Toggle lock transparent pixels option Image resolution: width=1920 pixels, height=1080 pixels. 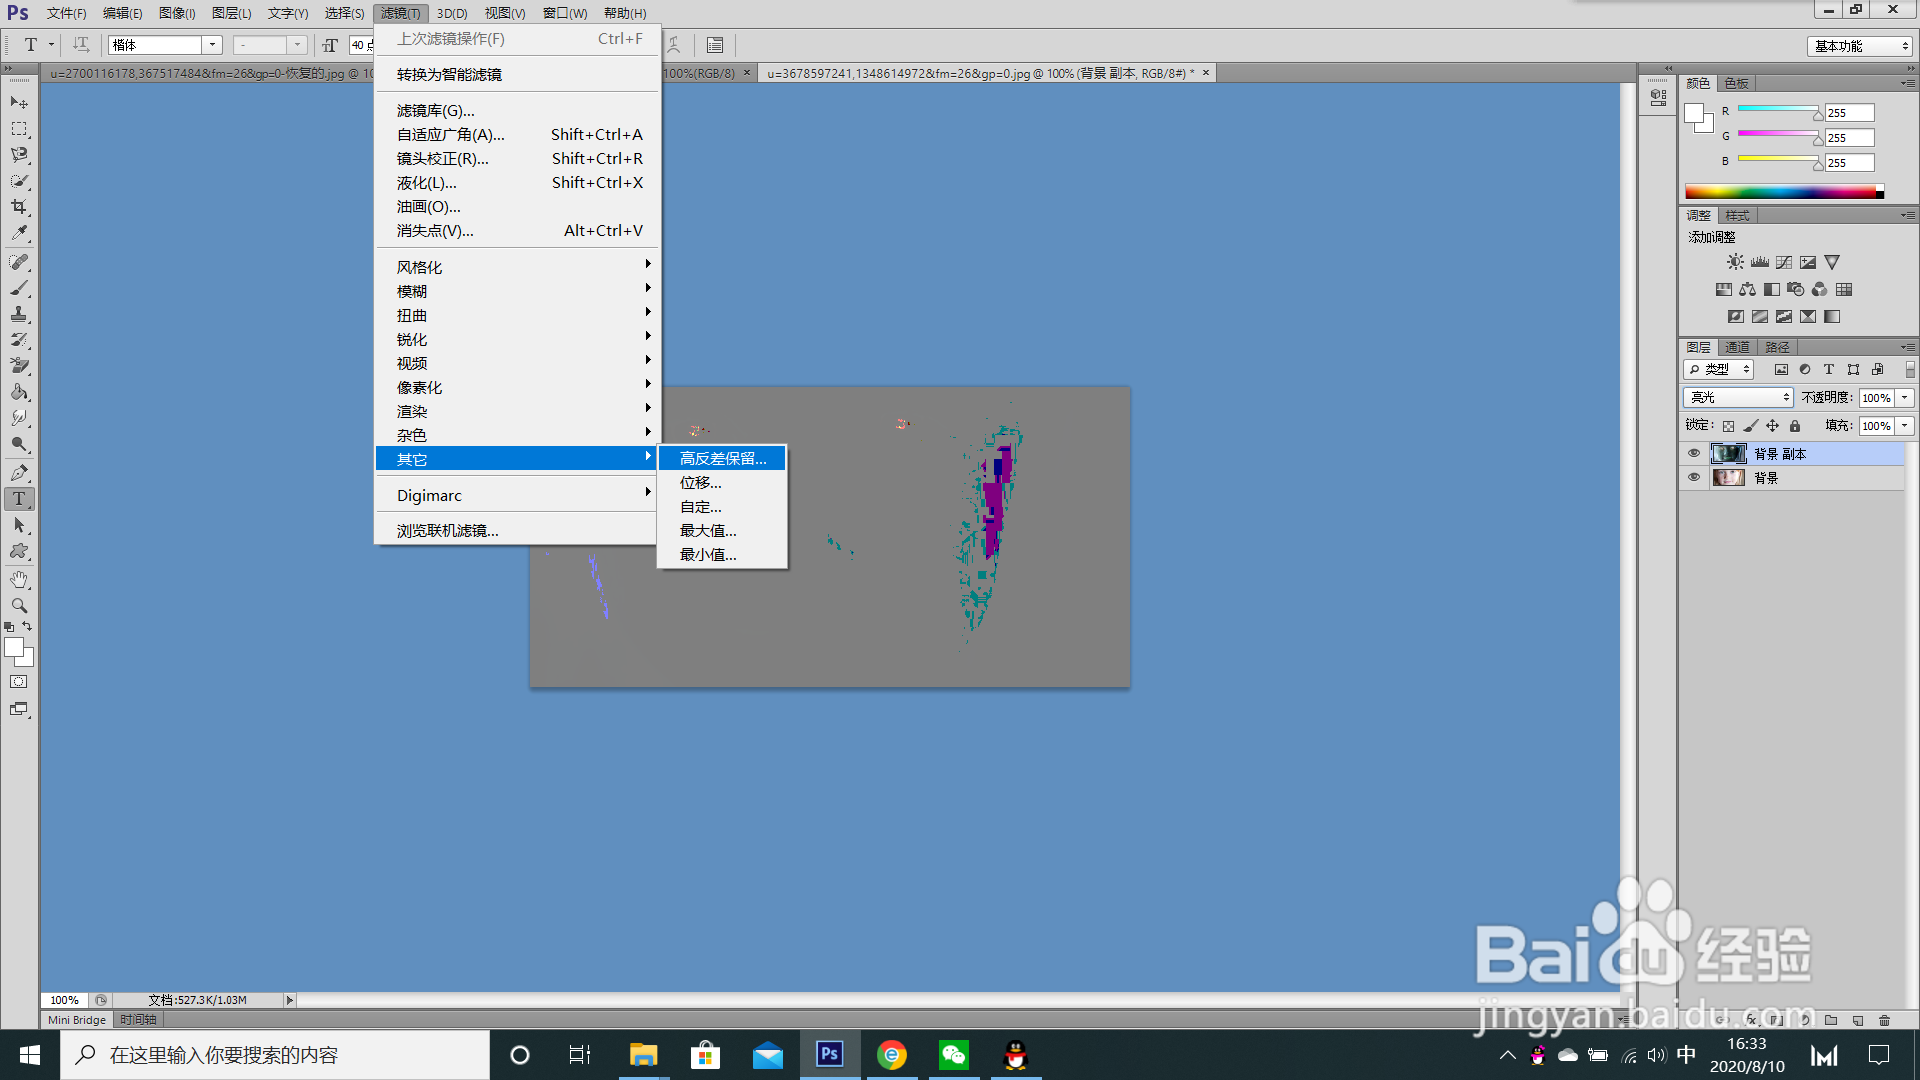(x=1728, y=426)
